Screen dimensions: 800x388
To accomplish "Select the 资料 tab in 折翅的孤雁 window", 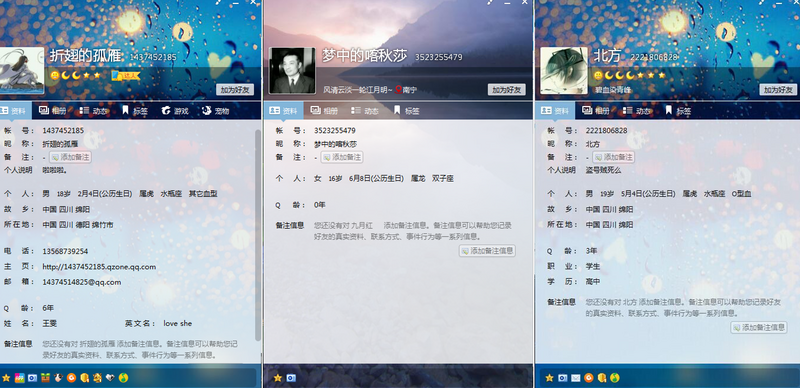I will coord(15,110).
